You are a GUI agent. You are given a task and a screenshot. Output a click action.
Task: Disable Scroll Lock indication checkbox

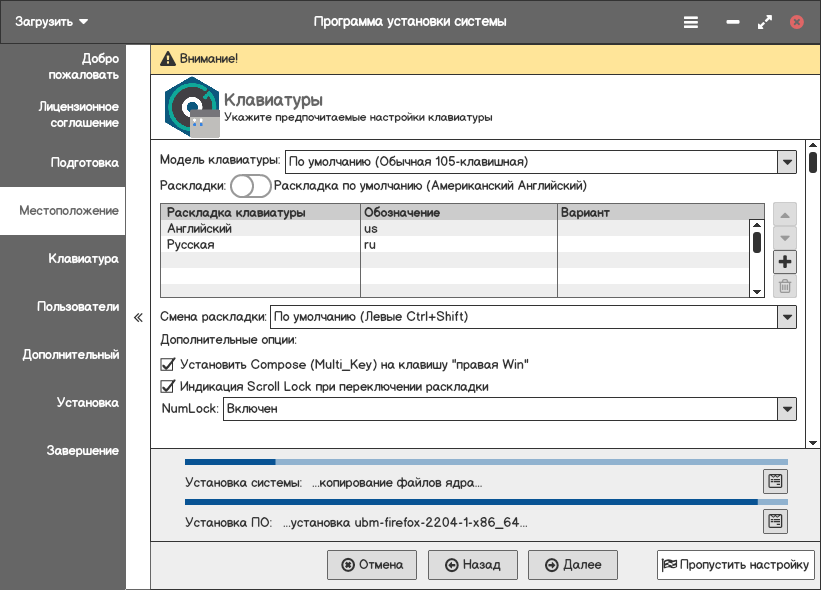(168, 386)
